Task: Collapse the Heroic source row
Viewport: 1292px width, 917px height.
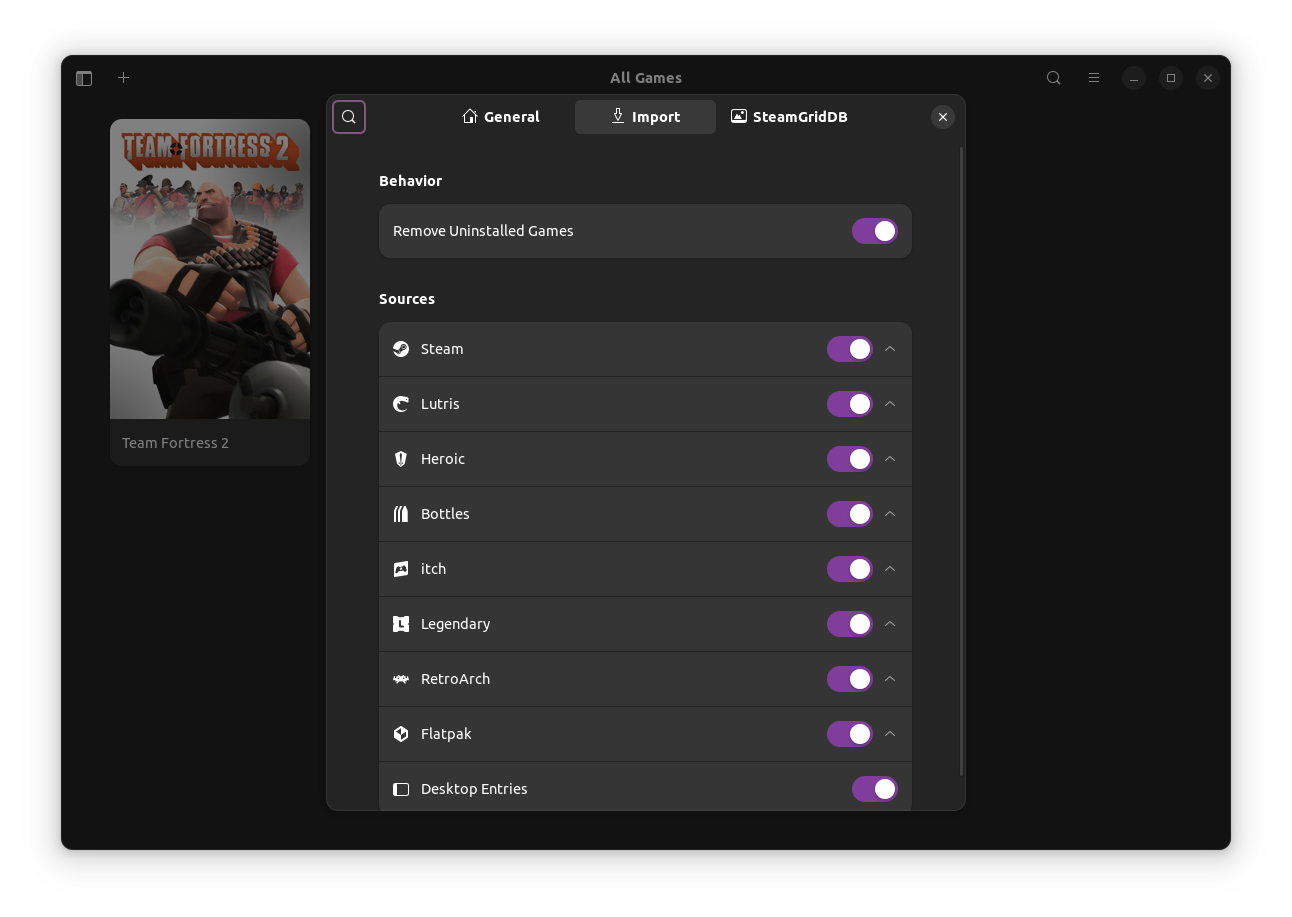Action: click(x=889, y=459)
